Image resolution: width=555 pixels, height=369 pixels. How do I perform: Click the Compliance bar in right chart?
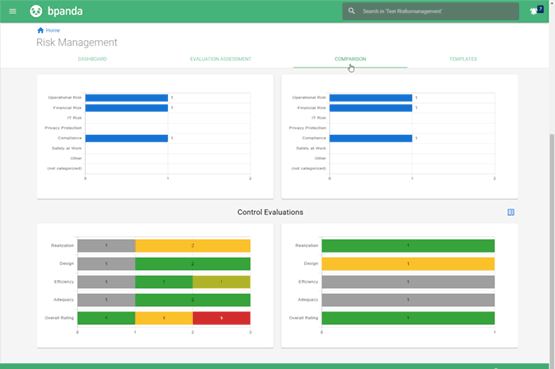click(371, 138)
